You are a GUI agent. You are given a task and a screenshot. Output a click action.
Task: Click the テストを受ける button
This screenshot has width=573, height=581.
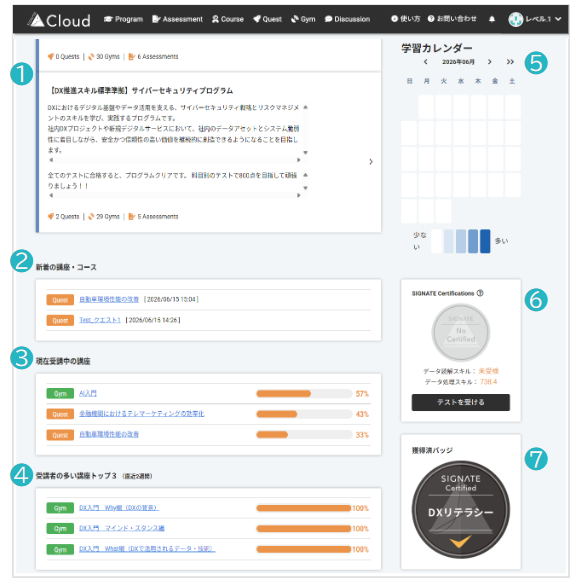click(461, 402)
